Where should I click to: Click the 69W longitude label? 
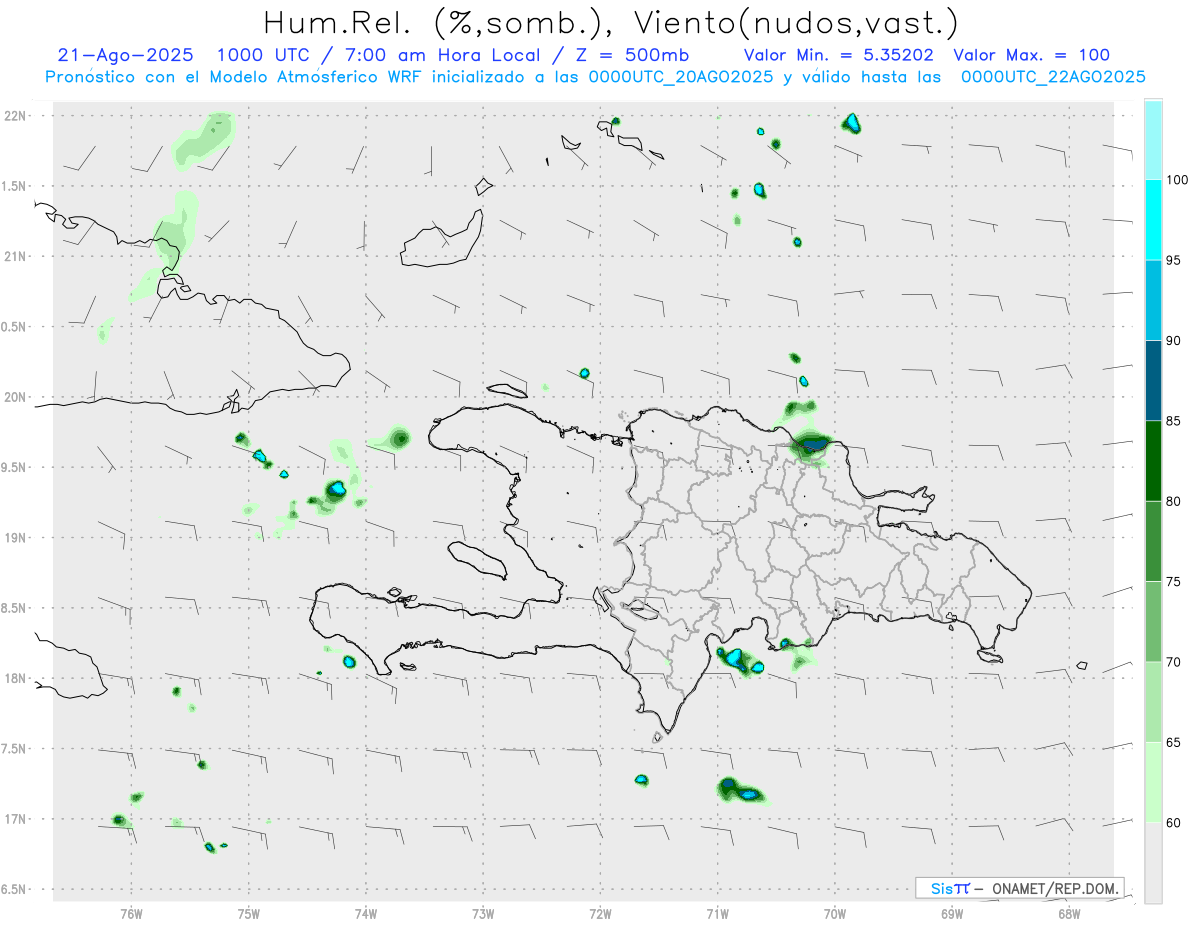[952, 913]
